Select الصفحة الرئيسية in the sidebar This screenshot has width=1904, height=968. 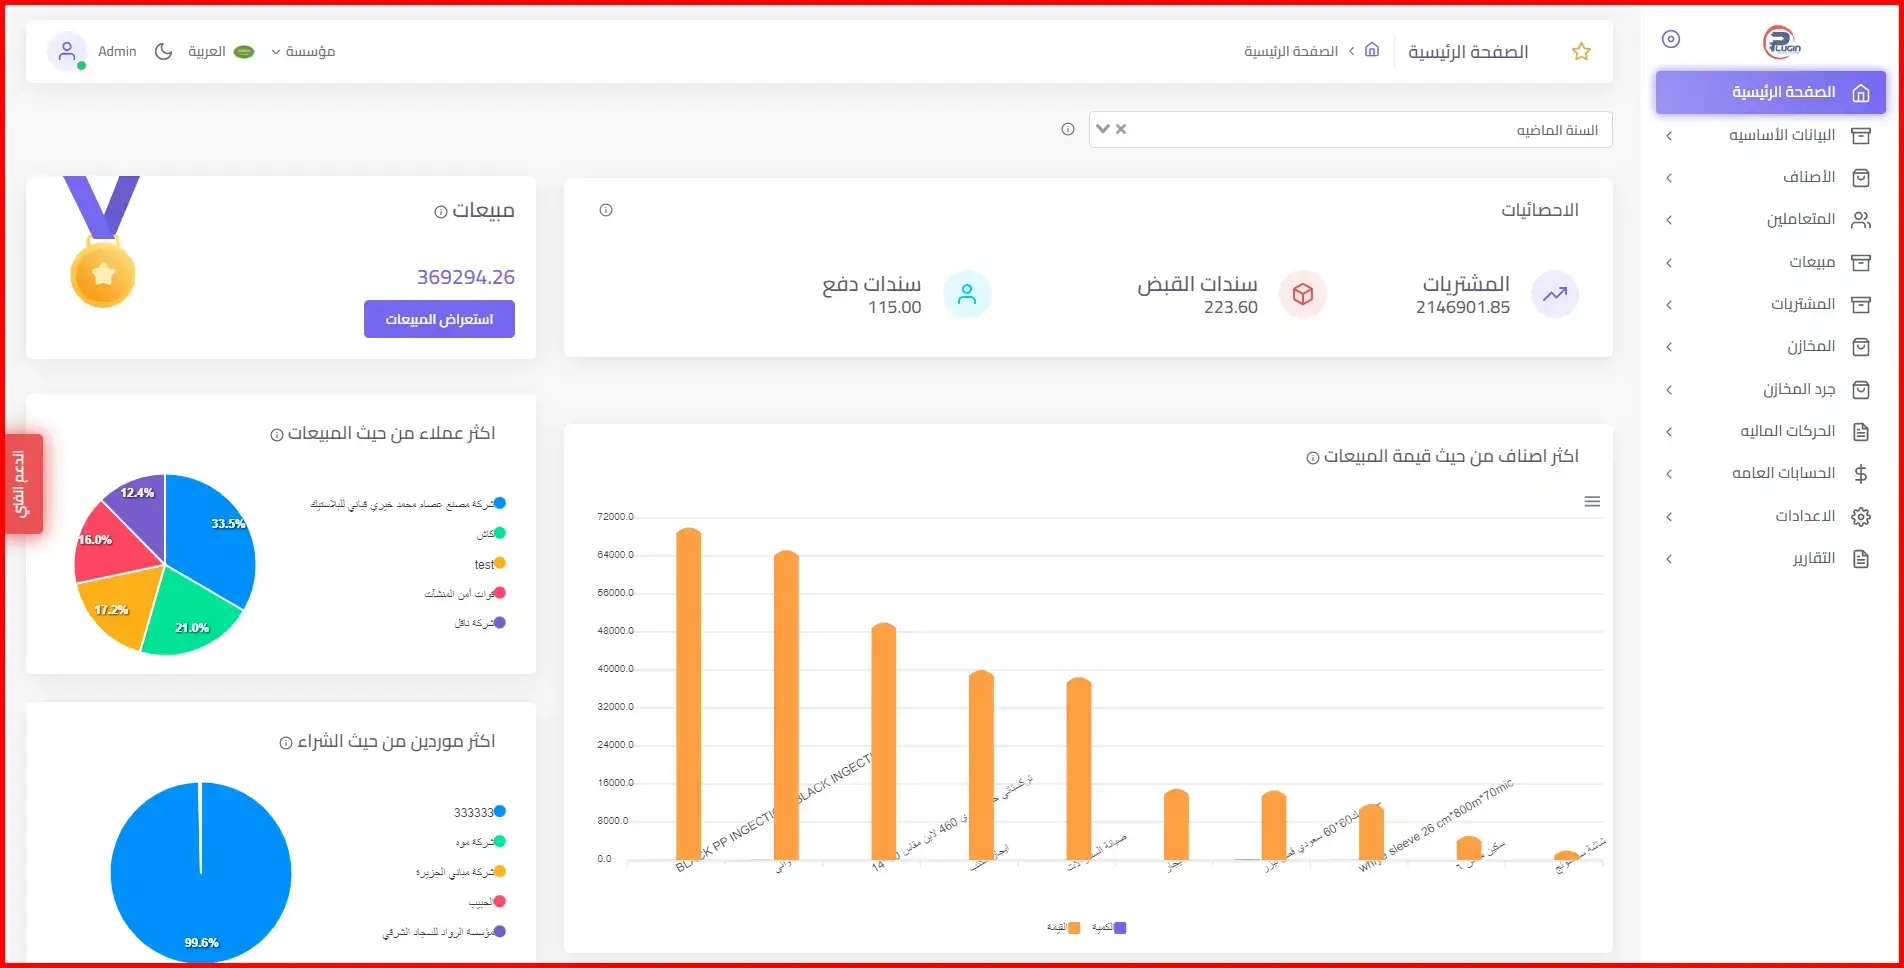pos(1770,92)
